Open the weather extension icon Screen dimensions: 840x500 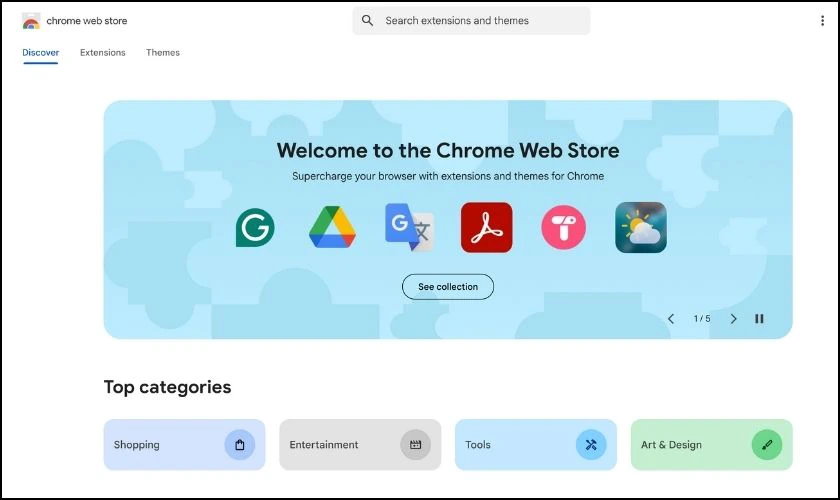(641, 227)
